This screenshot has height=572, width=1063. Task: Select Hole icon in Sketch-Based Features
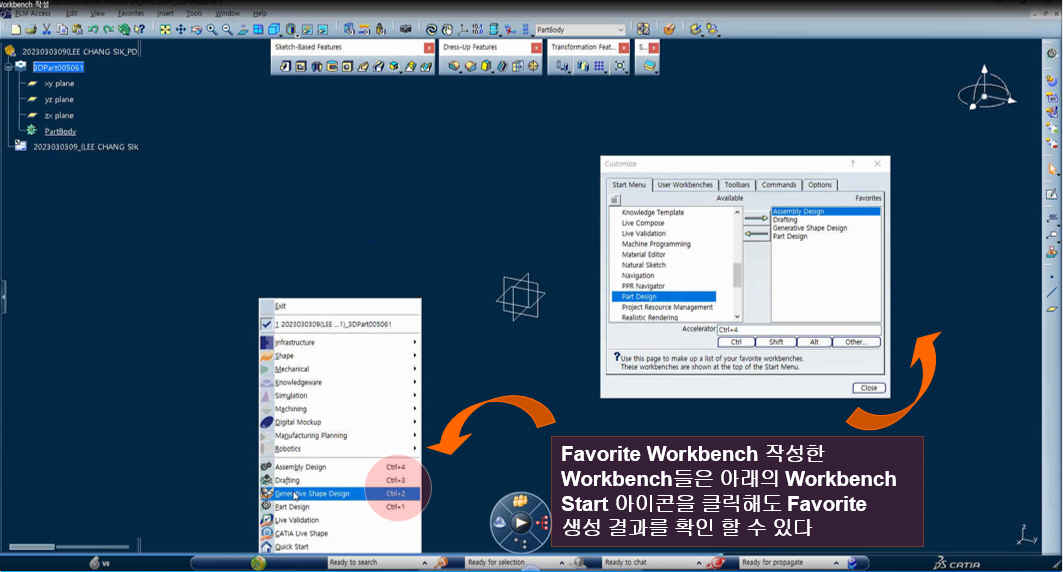click(x=347, y=66)
